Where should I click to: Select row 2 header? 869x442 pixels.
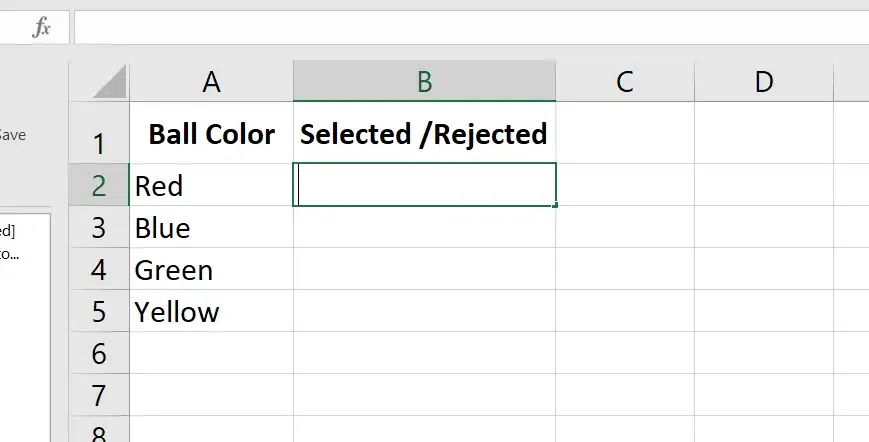click(x=98, y=185)
